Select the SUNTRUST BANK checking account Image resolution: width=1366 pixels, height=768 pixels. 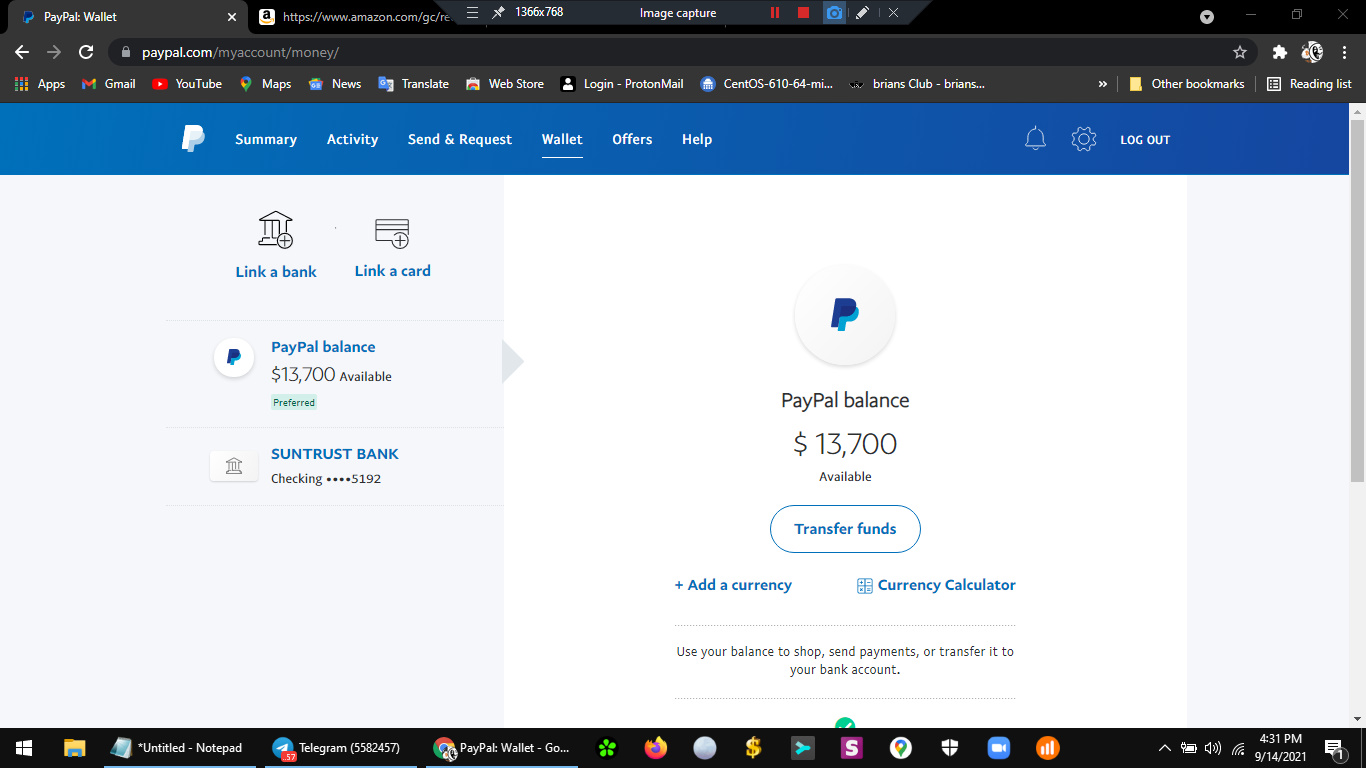[334, 466]
